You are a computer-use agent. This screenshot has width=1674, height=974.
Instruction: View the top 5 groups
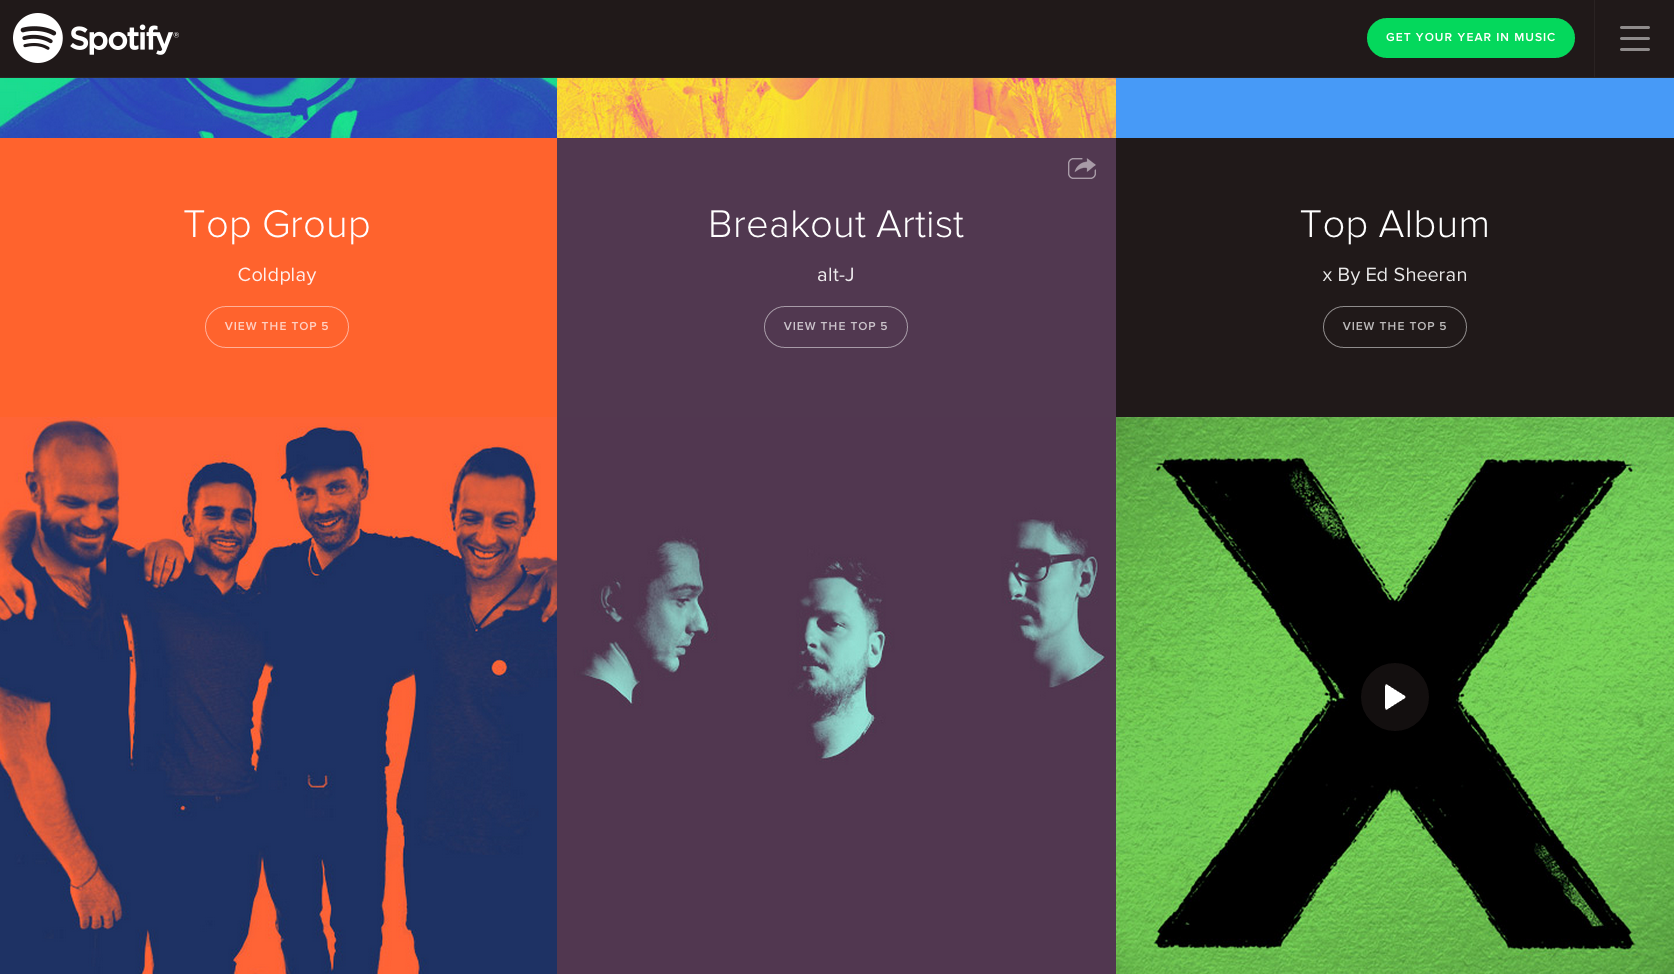tap(277, 327)
